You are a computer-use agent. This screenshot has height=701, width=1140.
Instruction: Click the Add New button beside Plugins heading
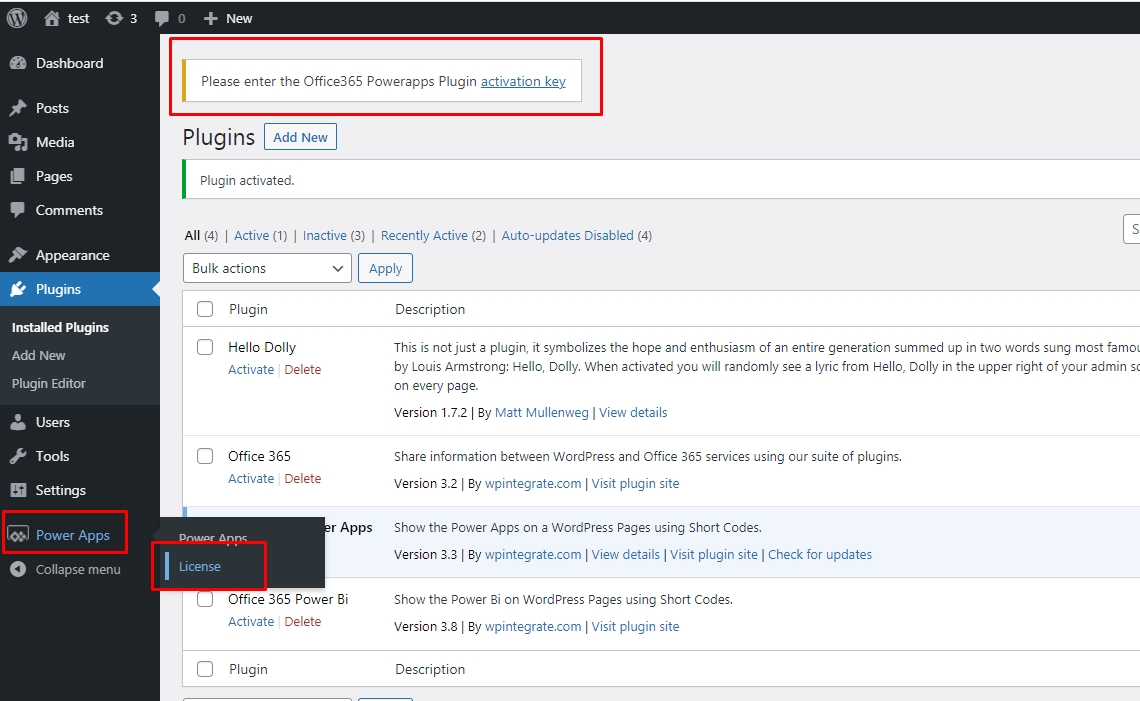300,137
